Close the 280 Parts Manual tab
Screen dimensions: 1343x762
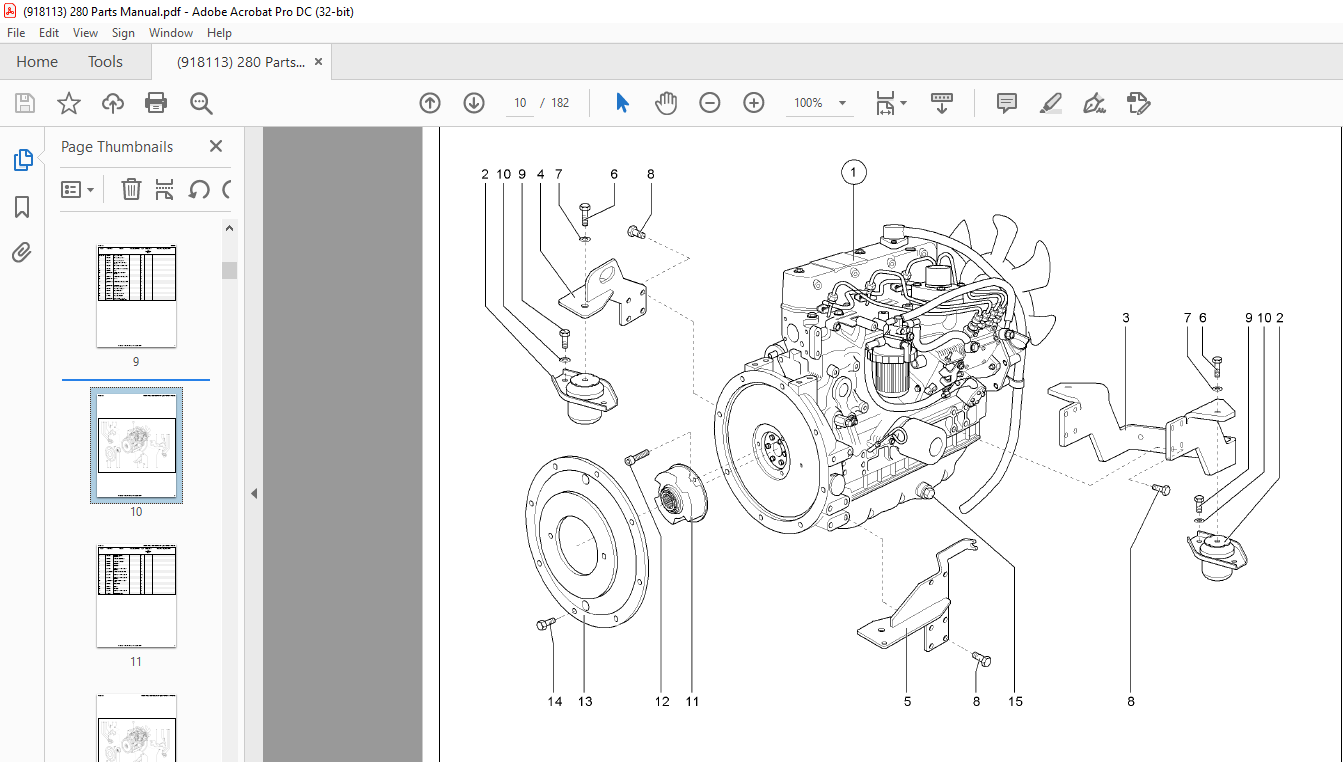319,62
